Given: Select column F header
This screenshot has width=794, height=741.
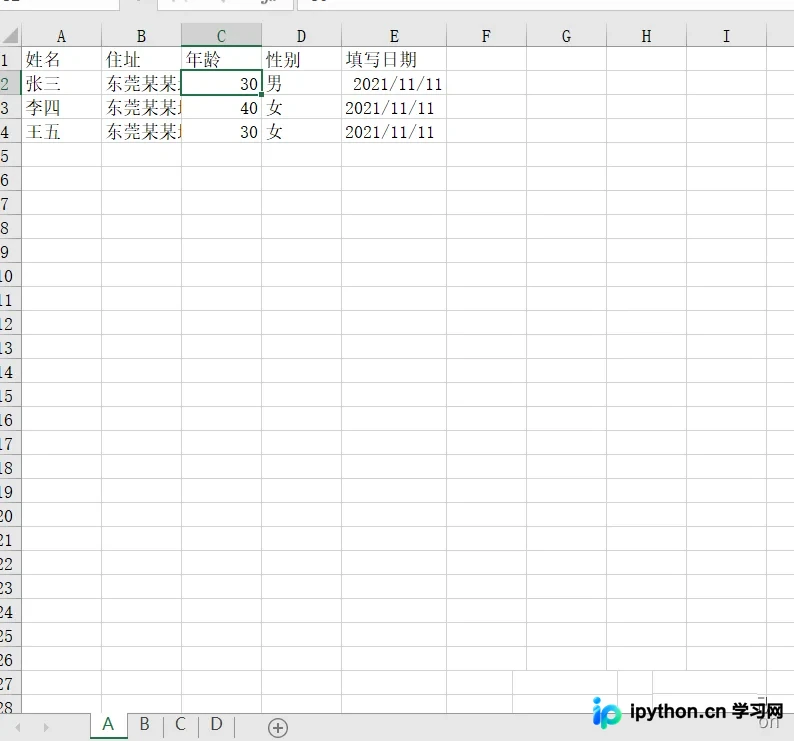Looking at the screenshot, I should [x=486, y=35].
